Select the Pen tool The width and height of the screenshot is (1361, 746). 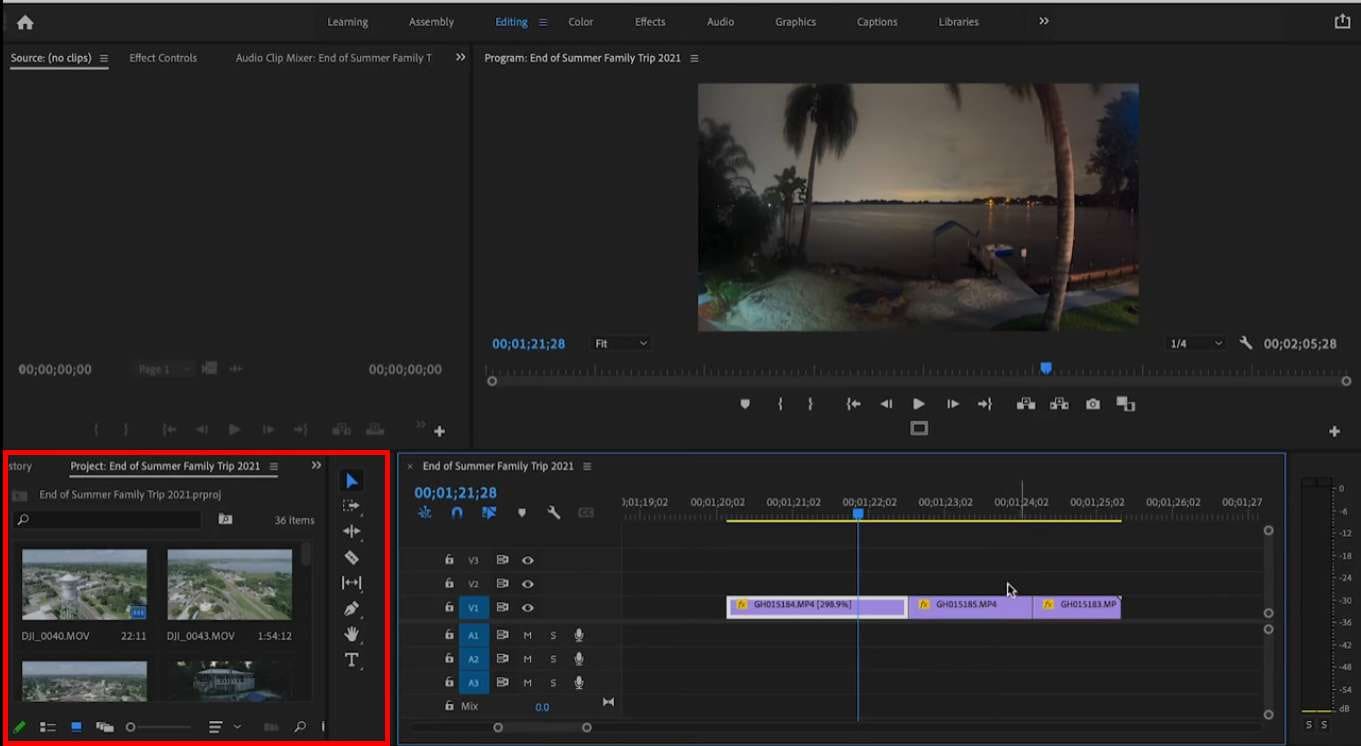(x=351, y=608)
